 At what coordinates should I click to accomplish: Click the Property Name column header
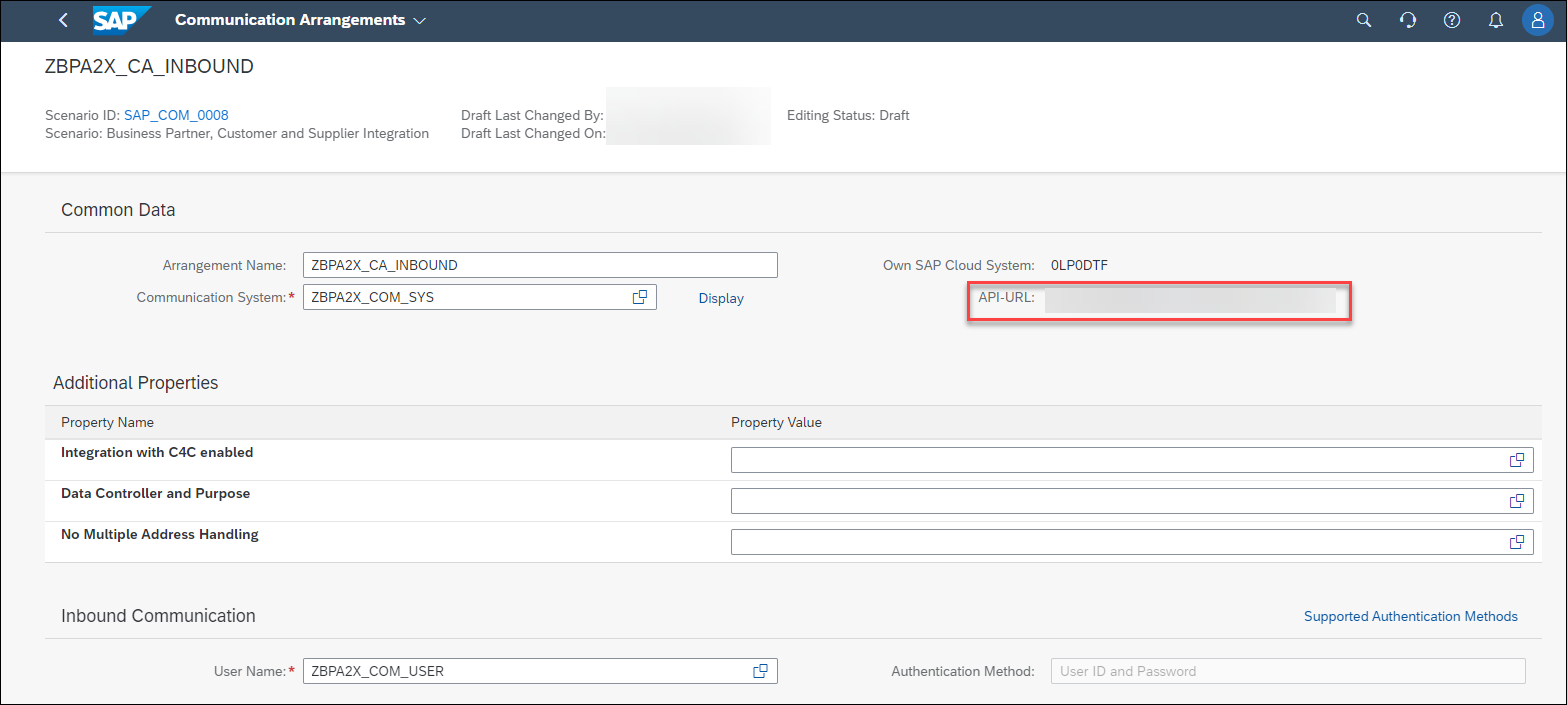click(x=107, y=422)
